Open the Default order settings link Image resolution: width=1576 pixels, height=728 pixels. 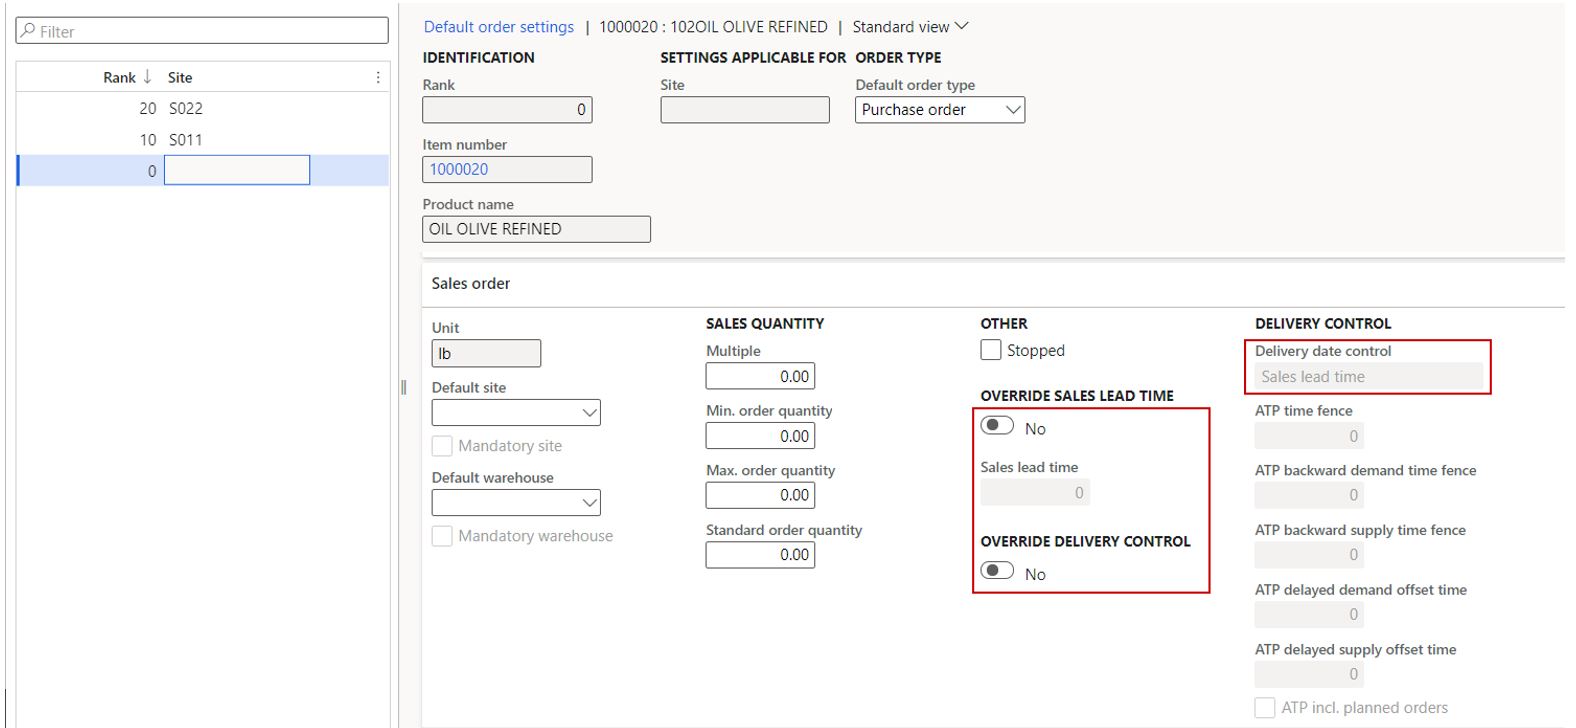point(498,27)
